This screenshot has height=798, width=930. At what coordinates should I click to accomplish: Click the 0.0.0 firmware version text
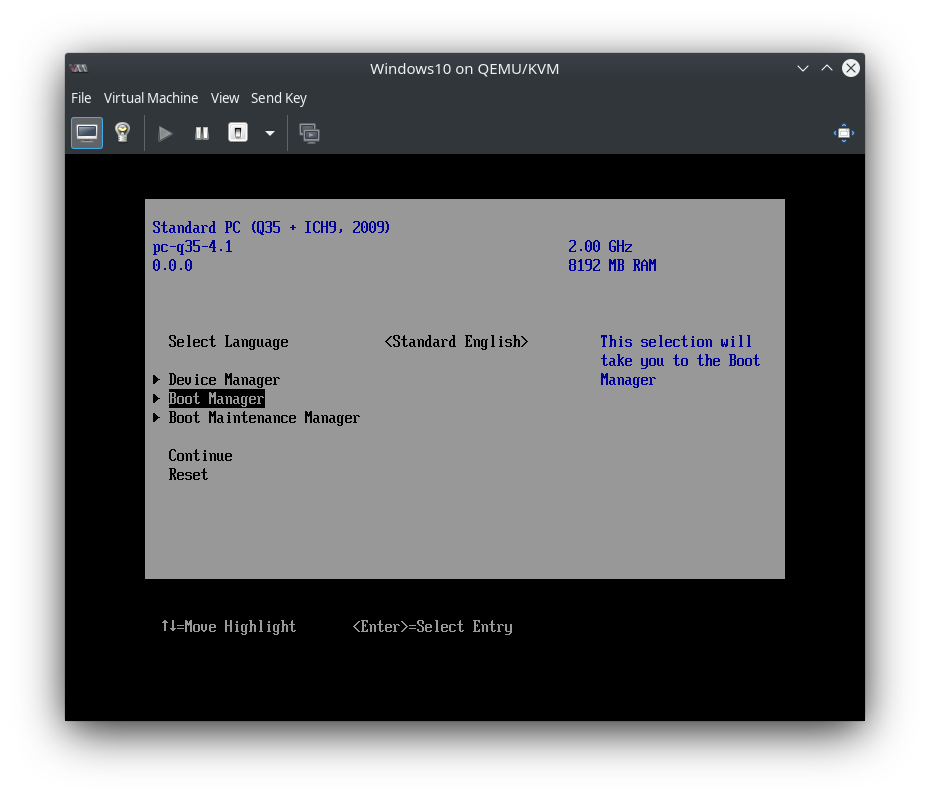(x=172, y=266)
